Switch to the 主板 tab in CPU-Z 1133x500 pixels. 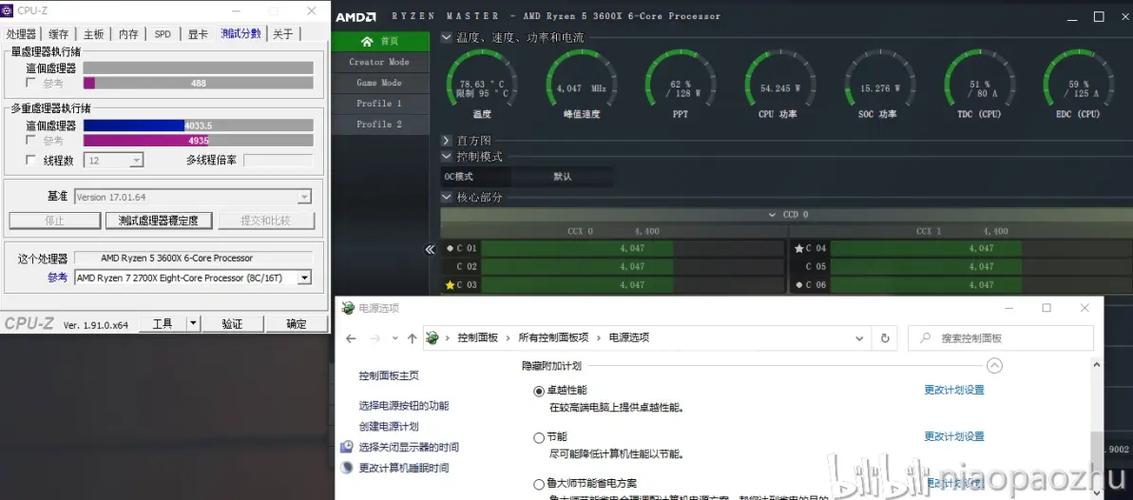[94, 34]
